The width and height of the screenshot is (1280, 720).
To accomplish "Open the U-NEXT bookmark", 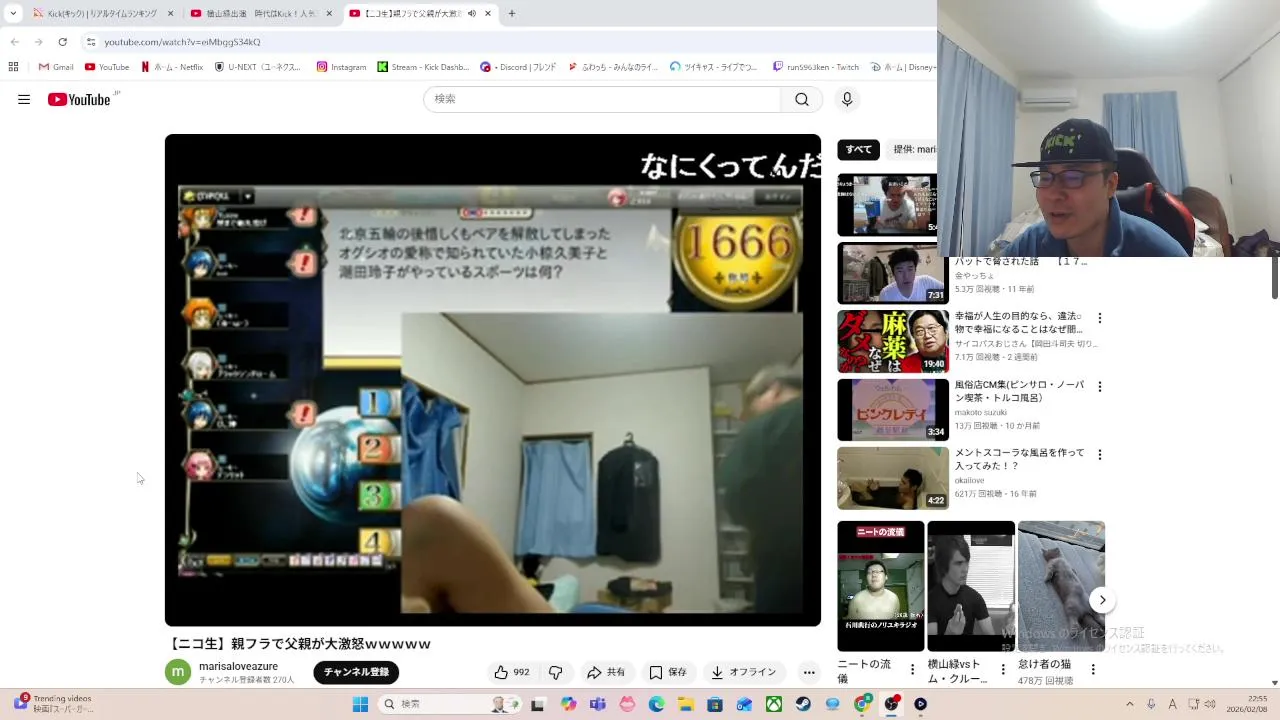I will 257,67.
